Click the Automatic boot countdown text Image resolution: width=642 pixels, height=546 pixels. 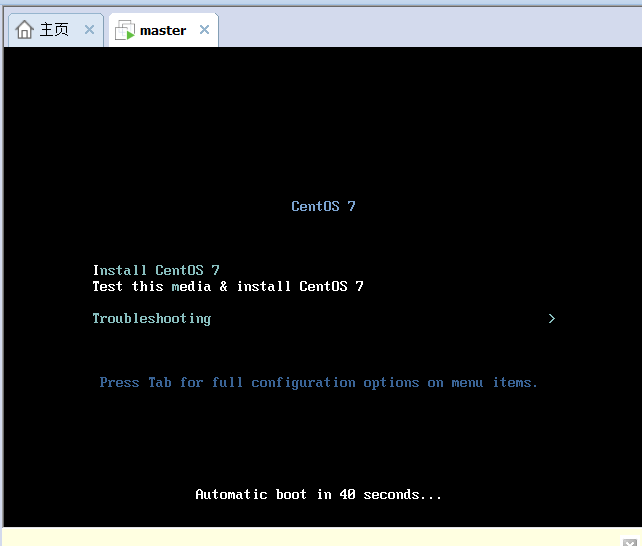click(318, 494)
